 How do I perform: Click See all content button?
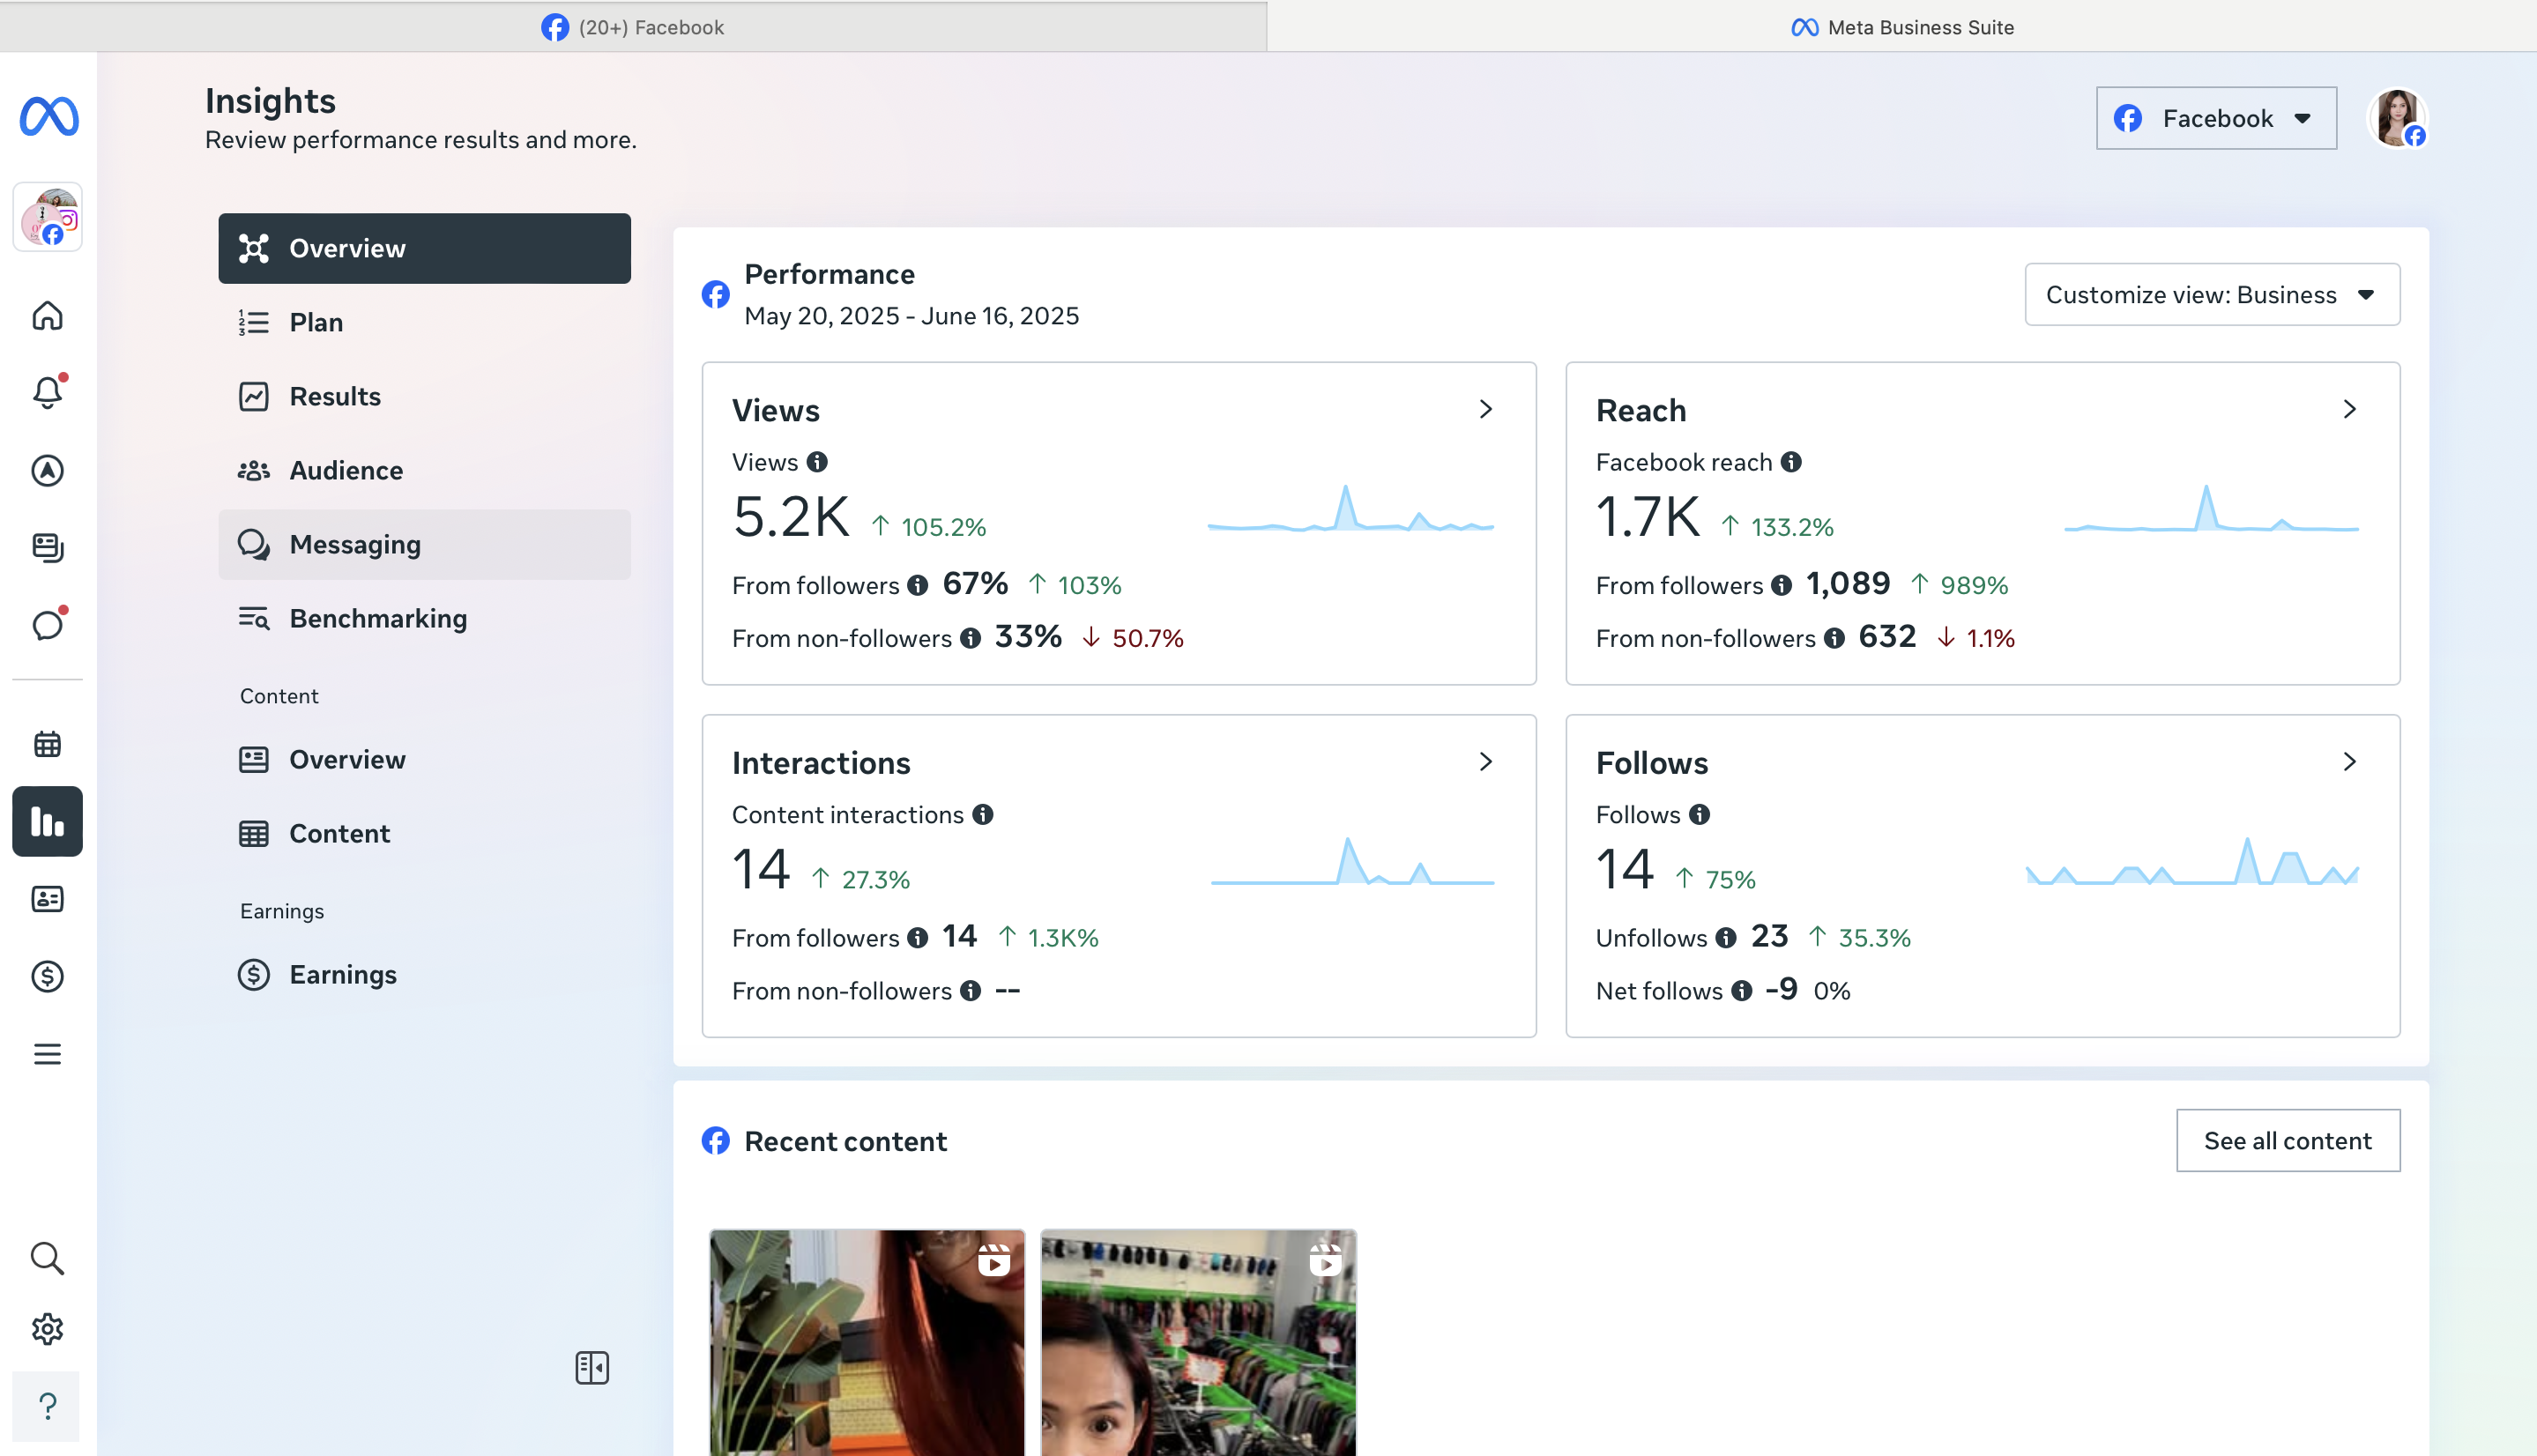(x=2287, y=1141)
